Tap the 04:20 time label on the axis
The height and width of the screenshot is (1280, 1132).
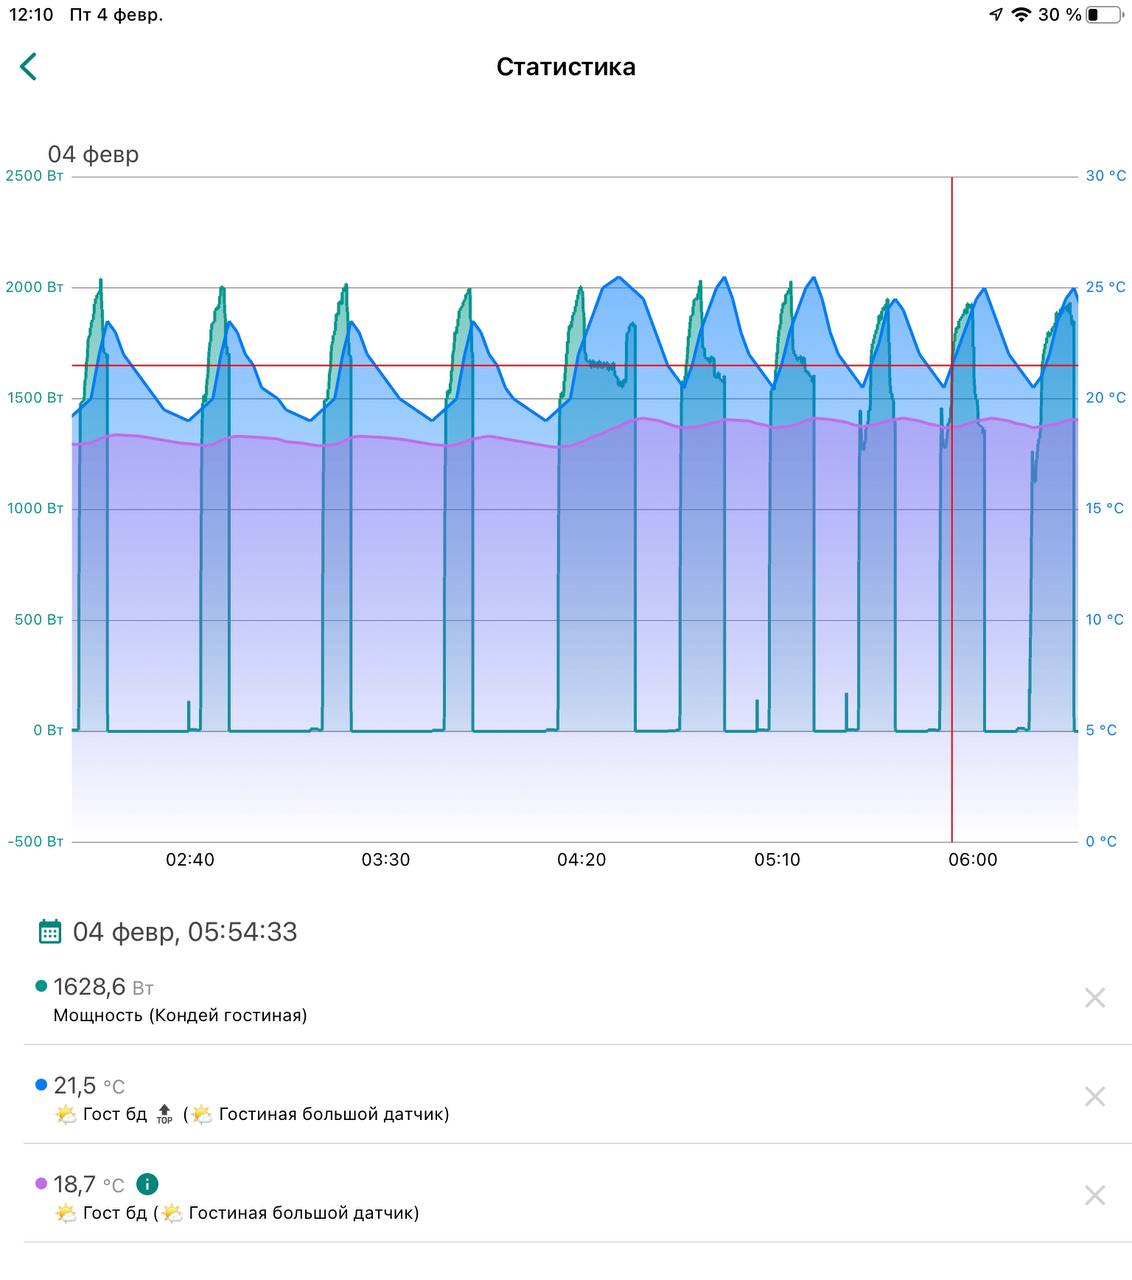(x=581, y=860)
